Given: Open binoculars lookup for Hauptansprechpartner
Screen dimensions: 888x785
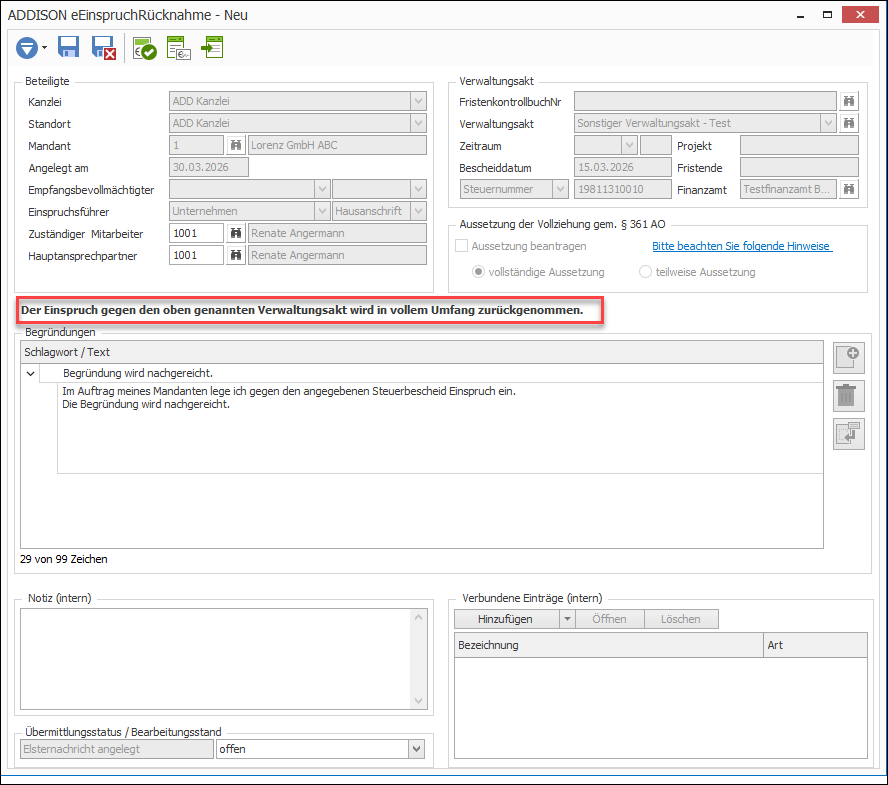Looking at the screenshot, I should [x=236, y=255].
